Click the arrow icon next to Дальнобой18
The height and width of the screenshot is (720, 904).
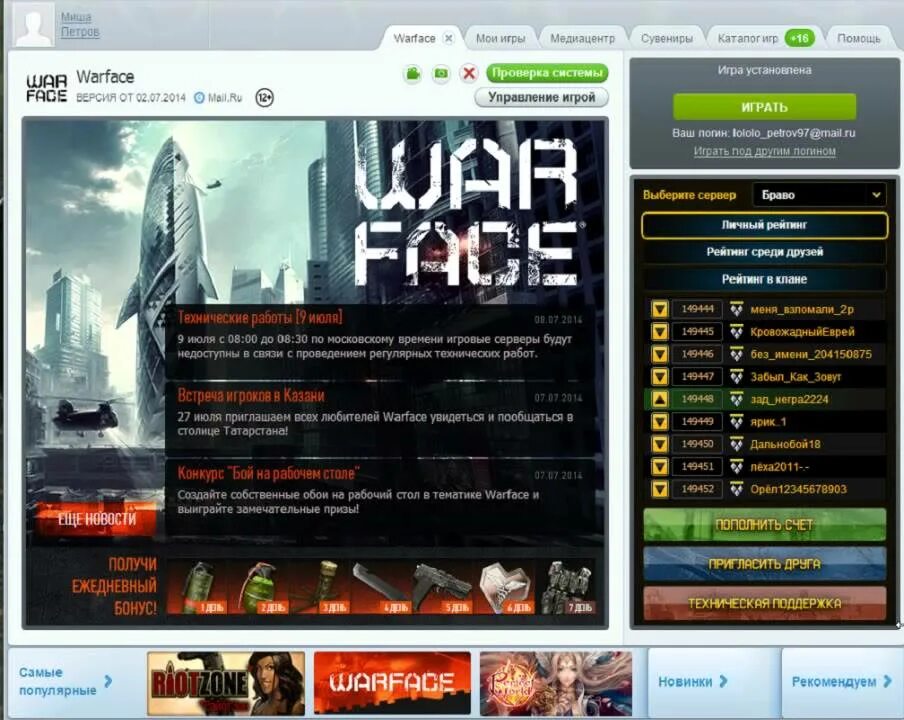pyautogui.click(x=660, y=444)
